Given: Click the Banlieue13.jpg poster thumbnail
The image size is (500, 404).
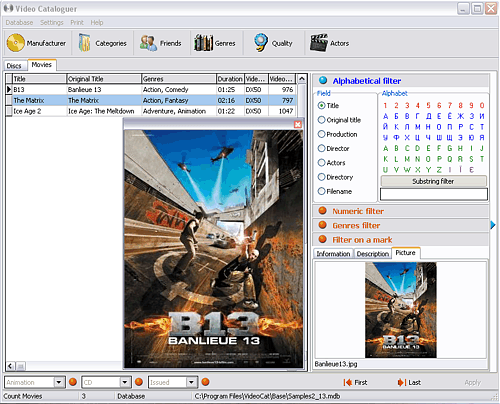Looking at the screenshot, I should pyautogui.click(x=401, y=310).
